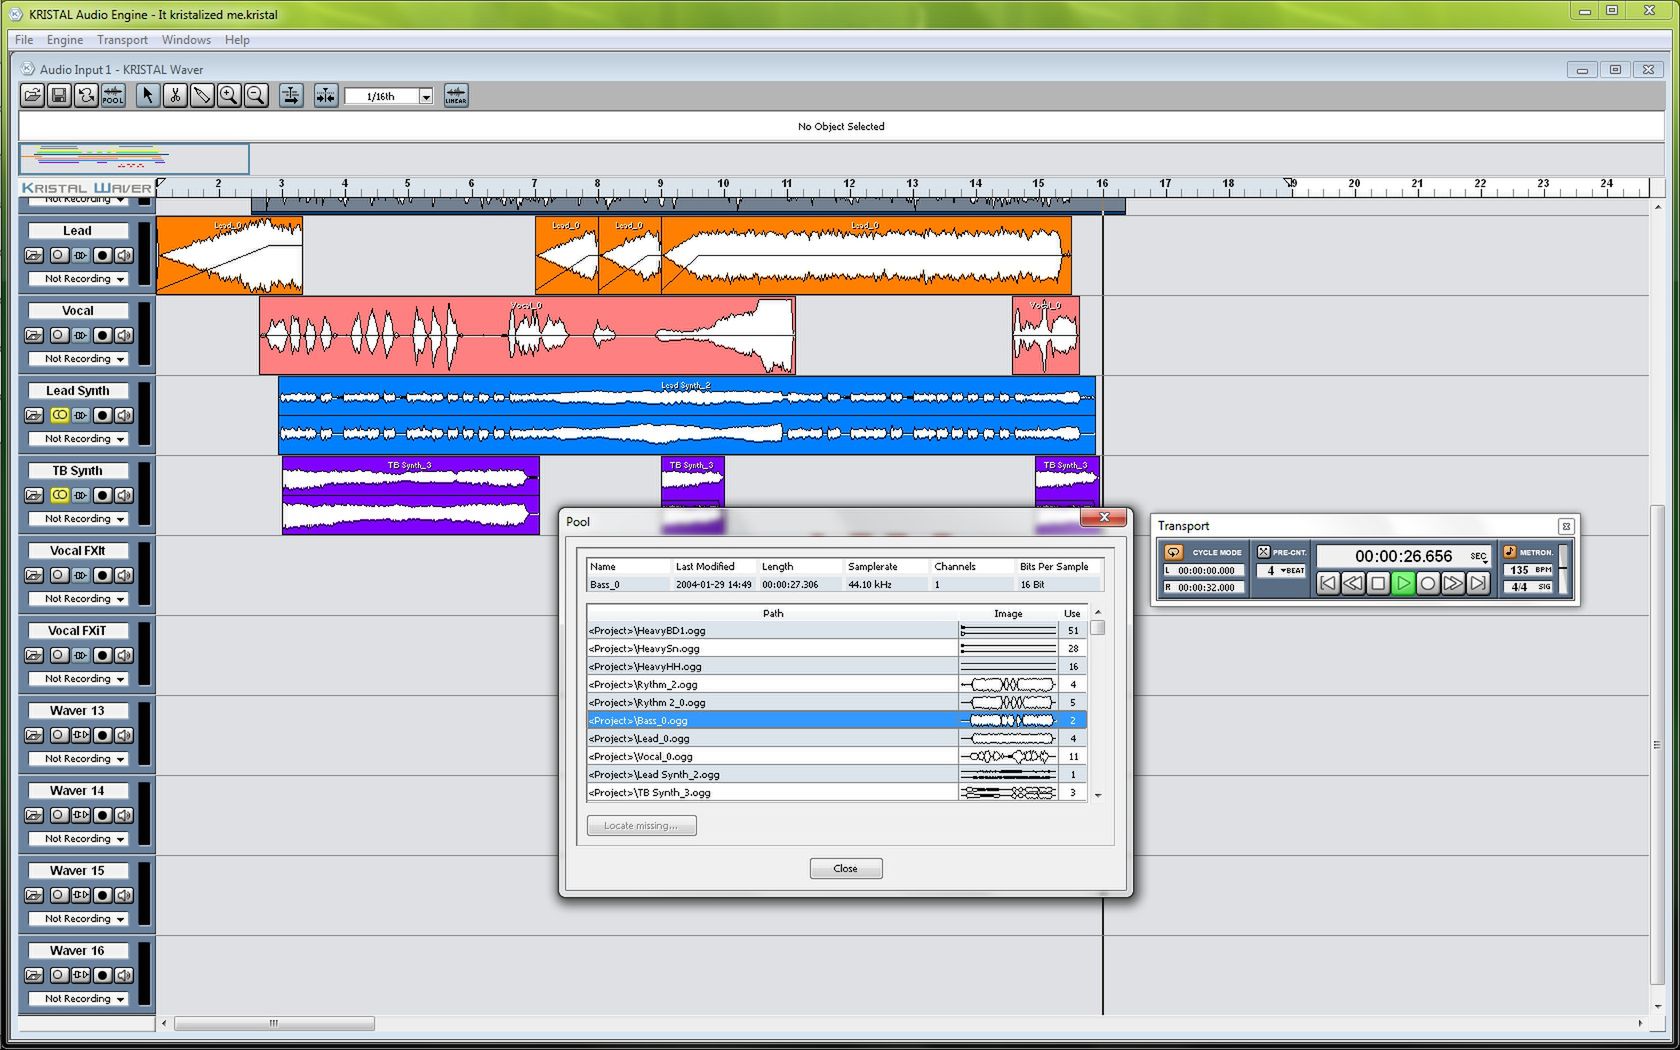Open Waver 16 Not Recording dropdown
The image size is (1680, 1050).
[79, 999]
